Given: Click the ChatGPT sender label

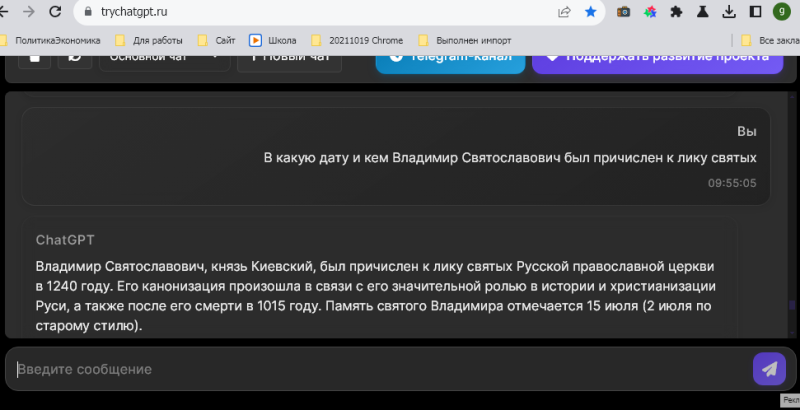Looking at the screenshot, I should coord(65,240).
